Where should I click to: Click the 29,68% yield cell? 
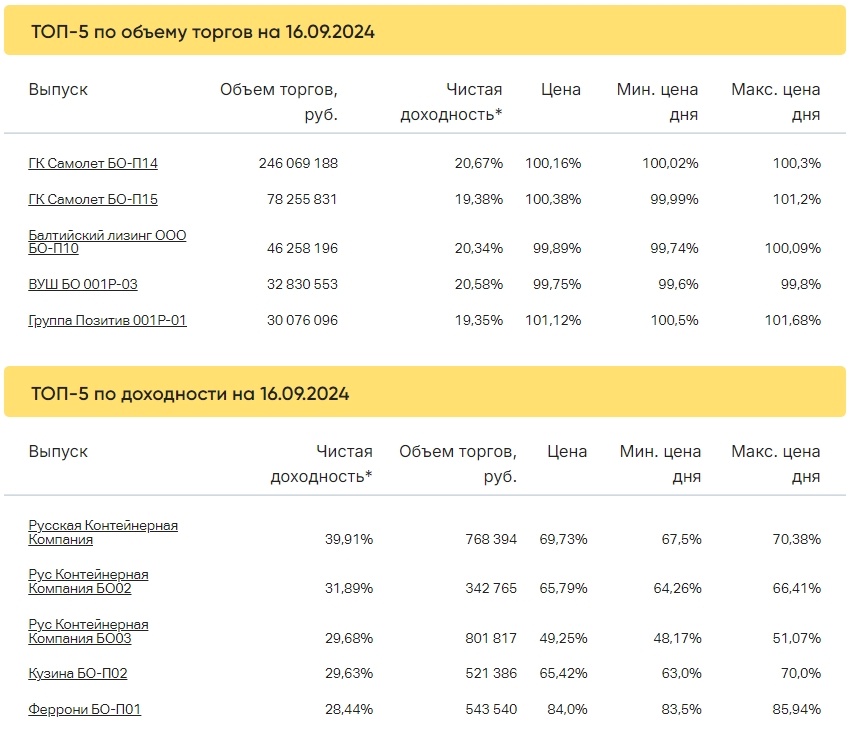[x=349, y=638]
